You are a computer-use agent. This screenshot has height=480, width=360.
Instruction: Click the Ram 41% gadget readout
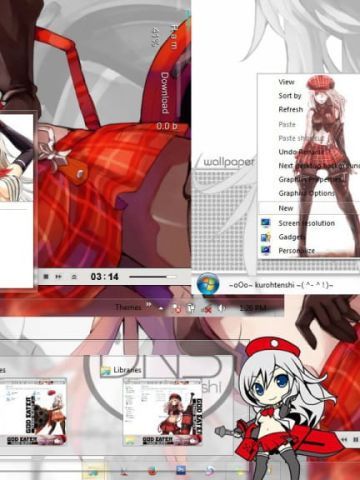[165, 36]
